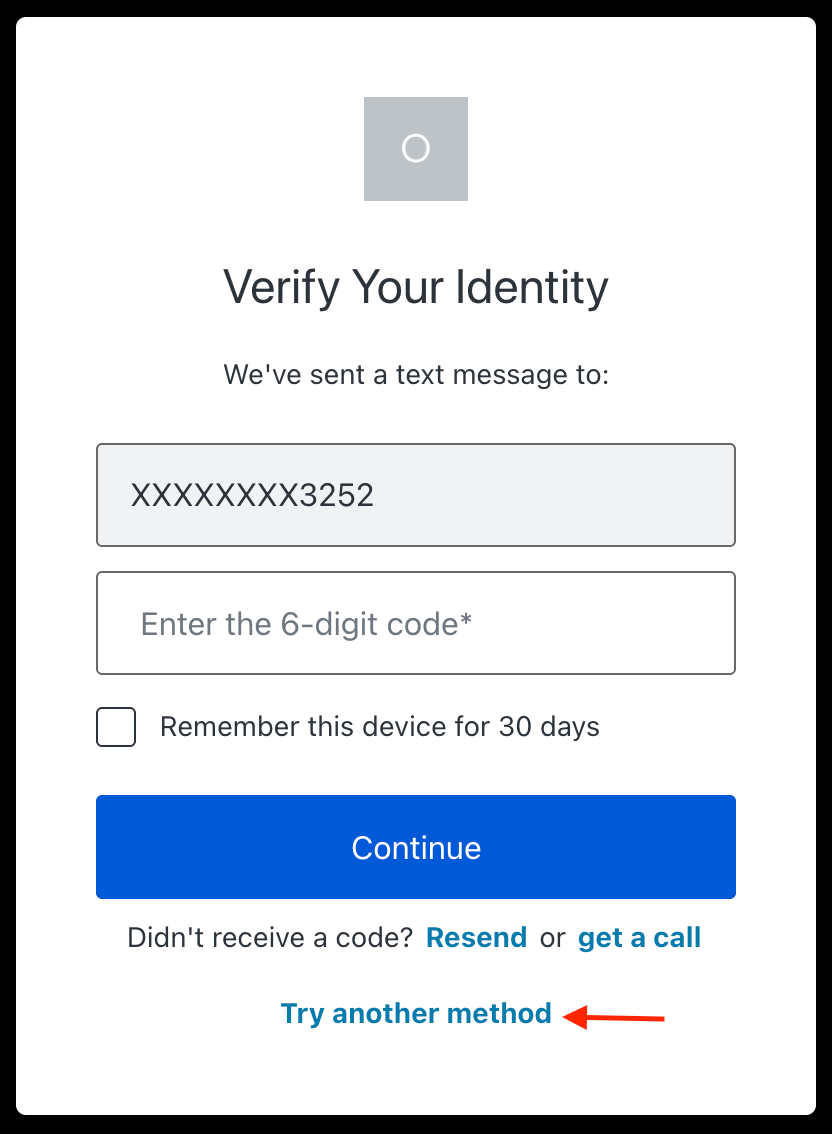Enable Remember this device for 30 days
832x1134 pixels.
click(x=116, y=727)
